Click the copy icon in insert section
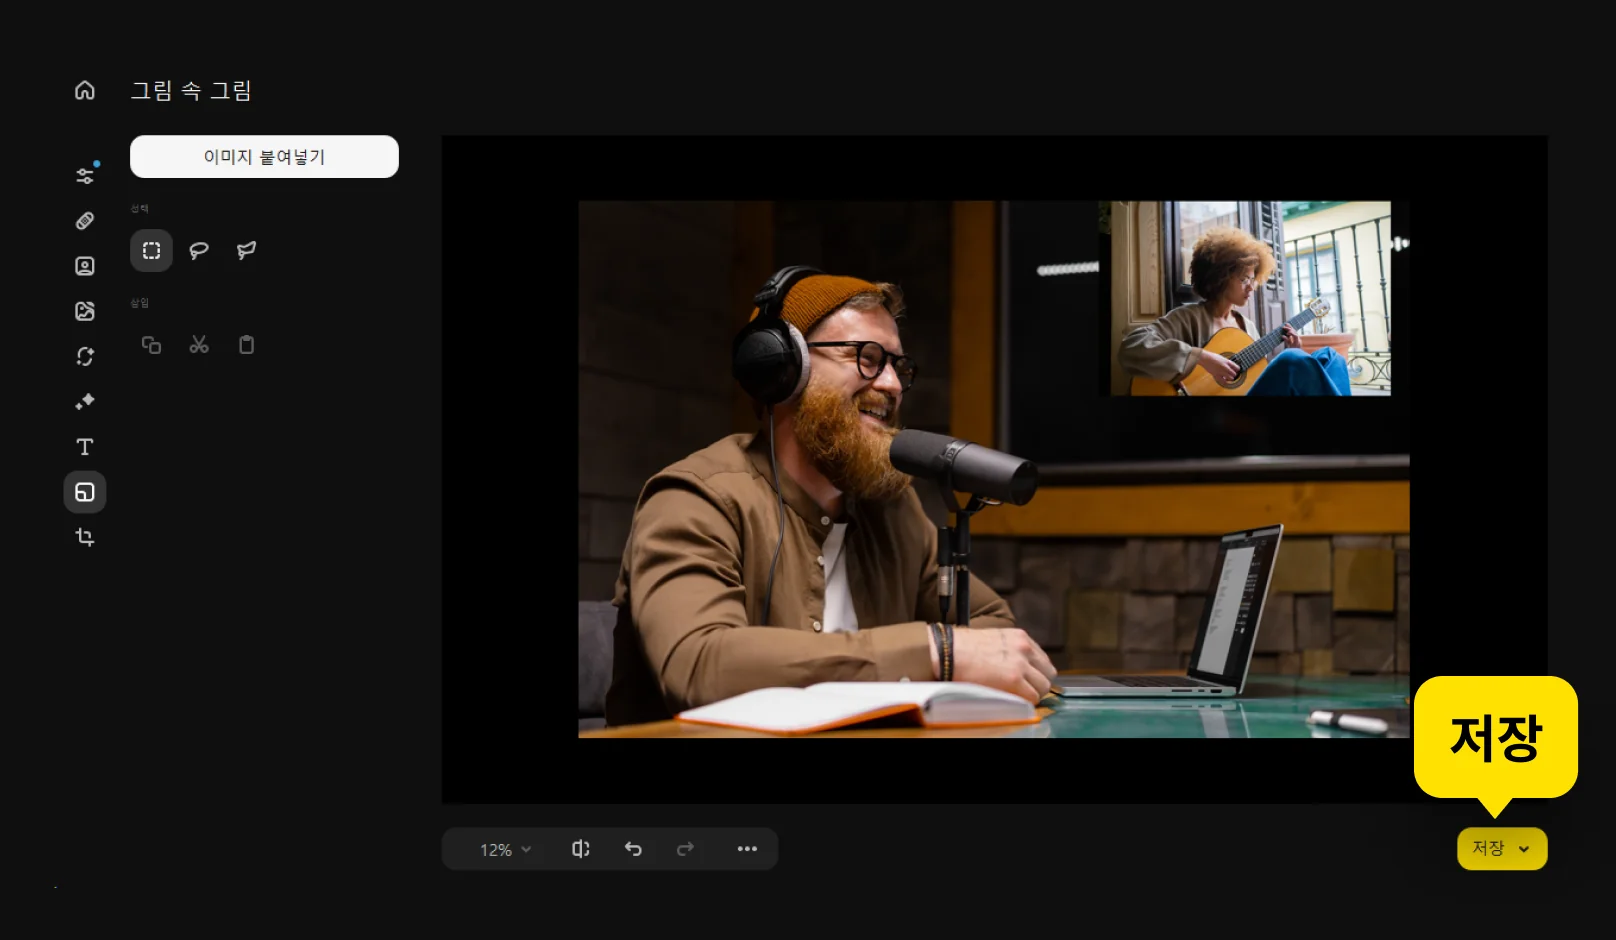Viewport: 1616px width, 940px height. (x=151, y=345)
